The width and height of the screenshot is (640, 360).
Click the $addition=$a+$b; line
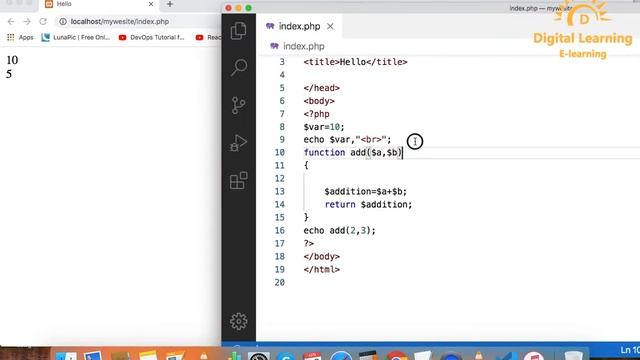click(366, 191)
